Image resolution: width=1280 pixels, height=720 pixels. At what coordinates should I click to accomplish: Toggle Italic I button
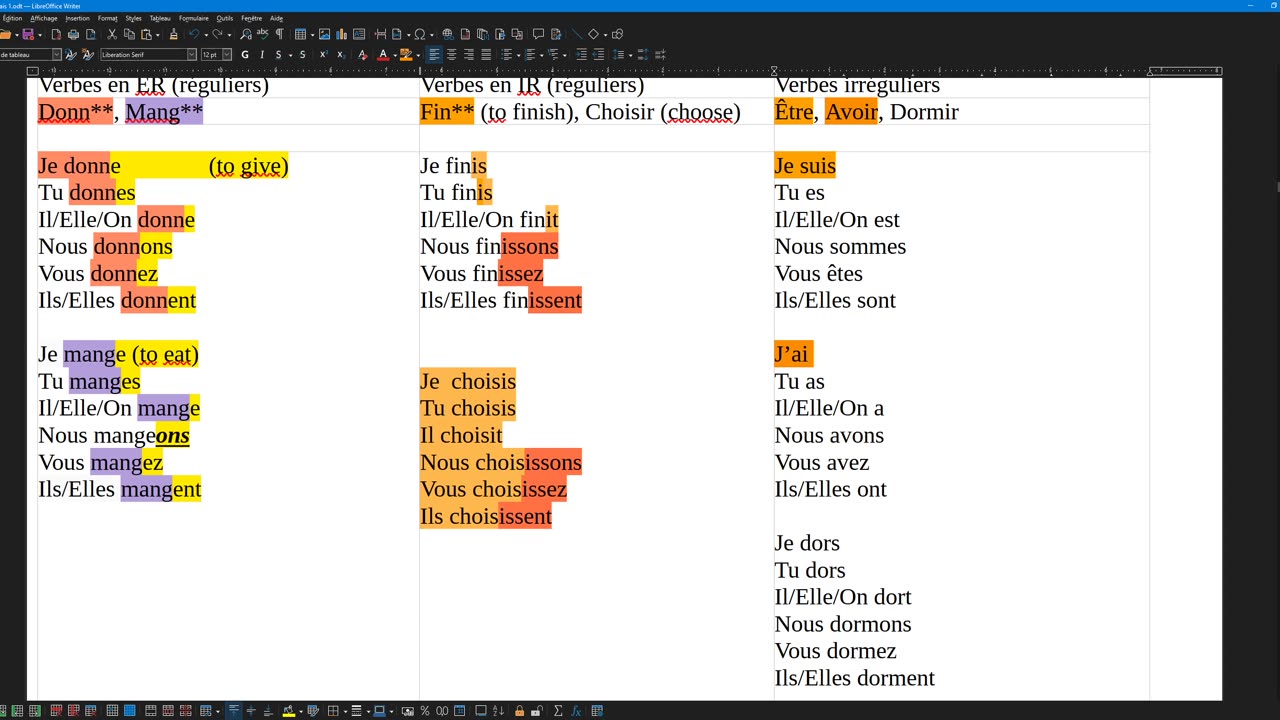click(262, 54)
